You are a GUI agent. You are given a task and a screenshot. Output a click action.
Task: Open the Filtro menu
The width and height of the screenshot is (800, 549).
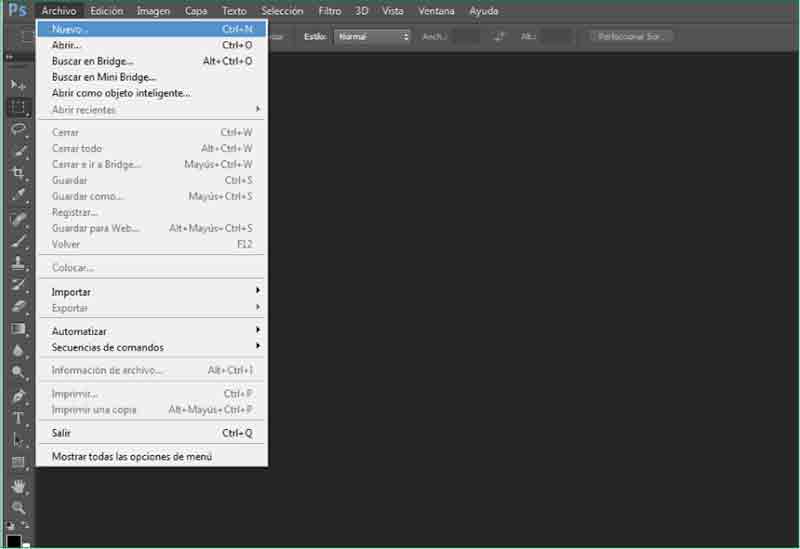pos(329,11)
